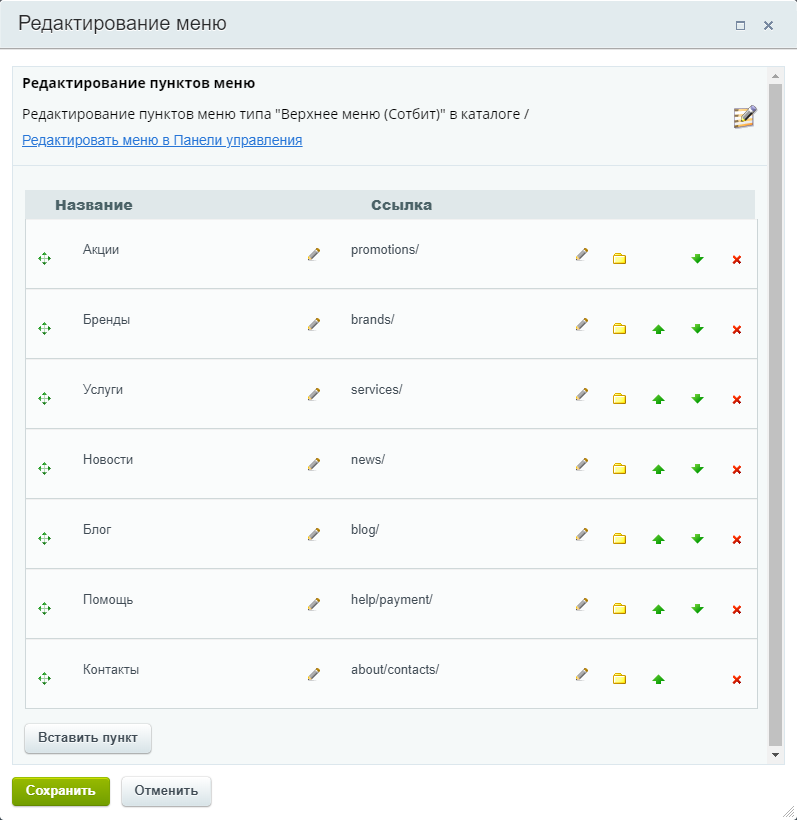Open folder browser for news/ link

pyautogui.click(x=619, y=469)
